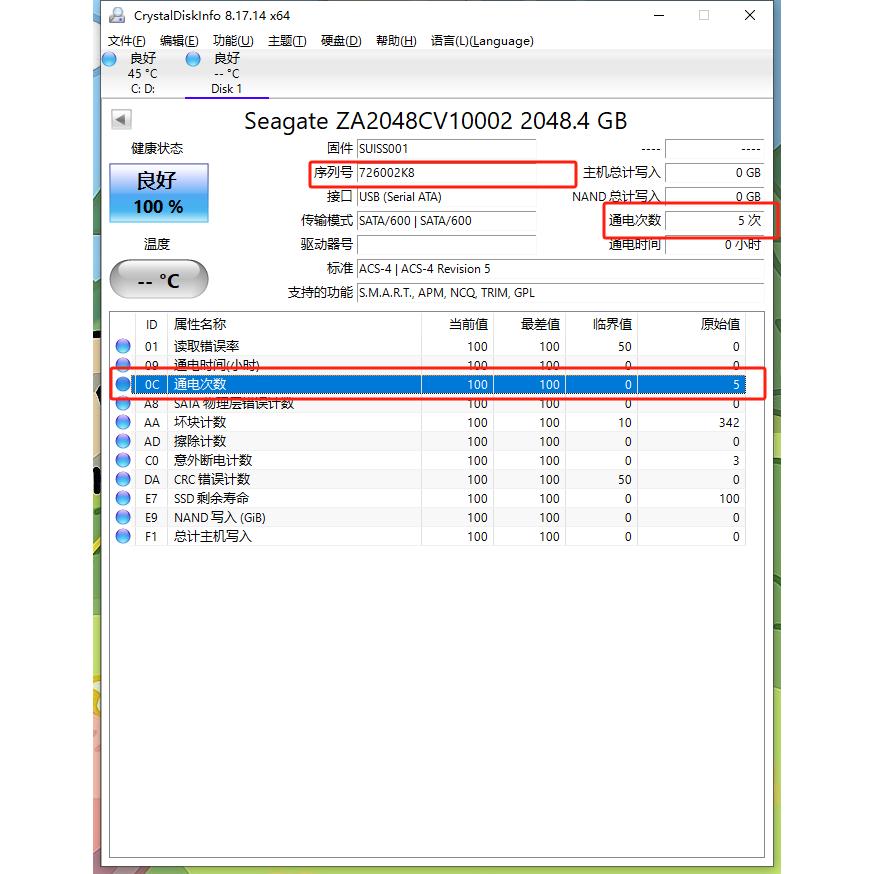Open the 功能(U) menu
Image resolution: width=874 pixels, height=874 pixels.
point(233,41)
